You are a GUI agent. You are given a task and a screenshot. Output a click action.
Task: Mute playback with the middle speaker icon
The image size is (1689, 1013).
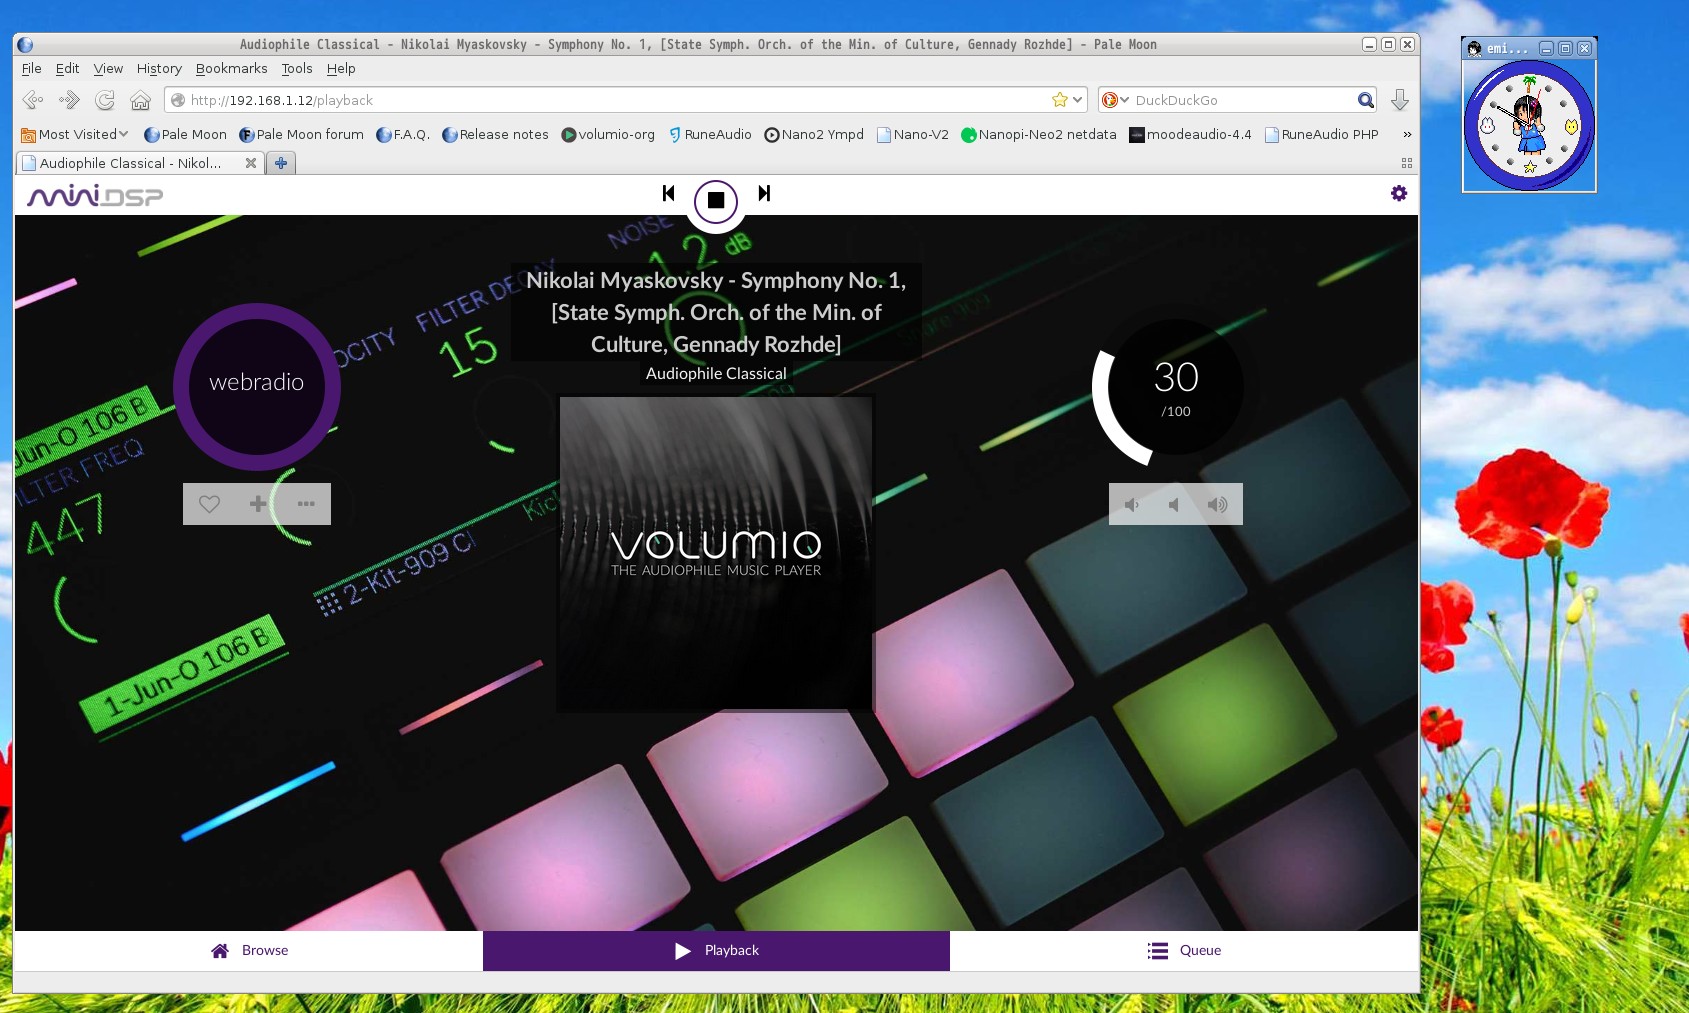point(1174,504)
